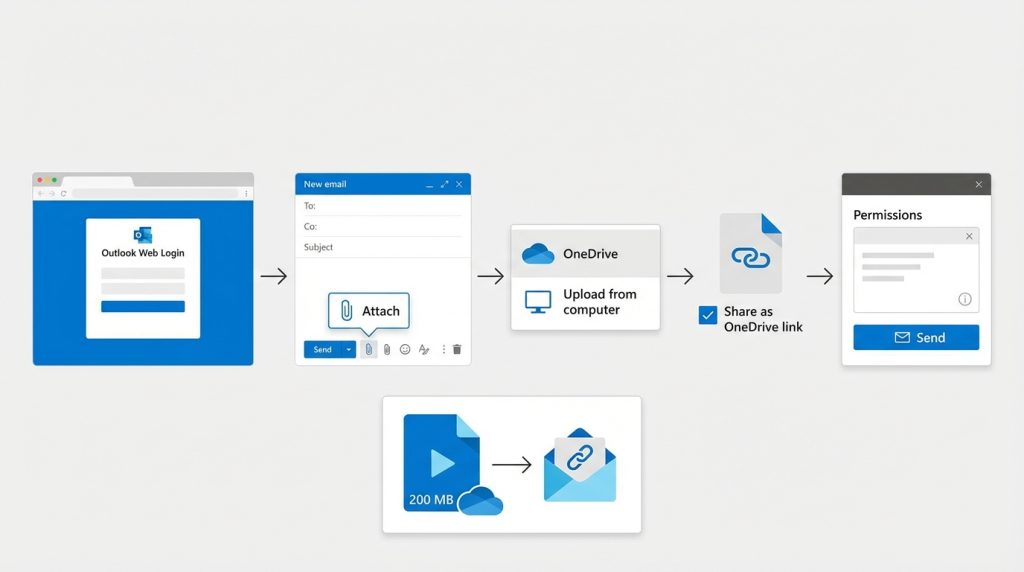1024x572 pixels.
Task: Click the "Share as OneDrive link" label
Action: coord(763,319)
